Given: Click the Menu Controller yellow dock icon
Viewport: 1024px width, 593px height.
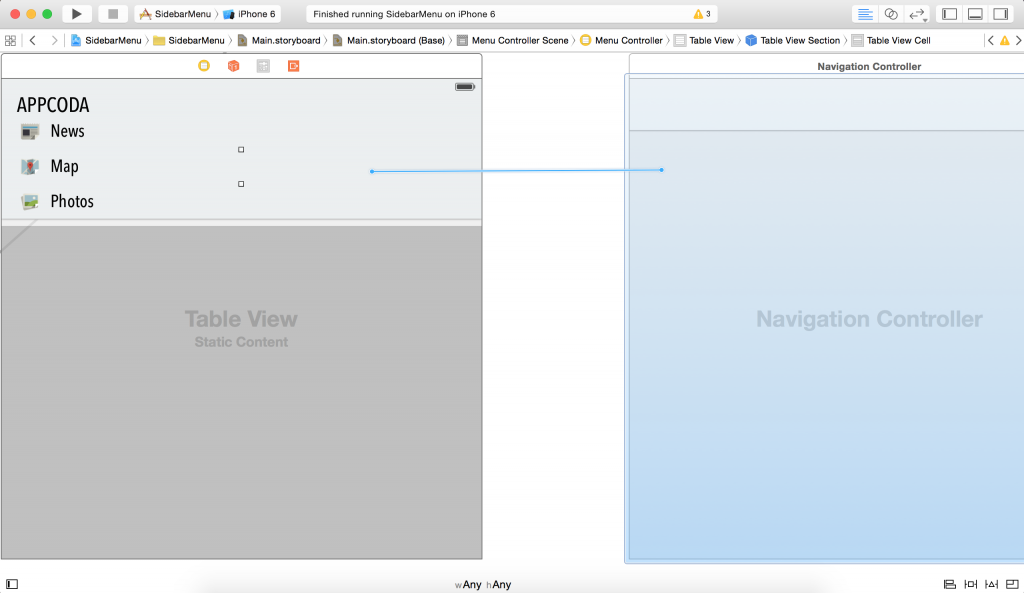Looking at the screenshot, I should coord(204,66).
